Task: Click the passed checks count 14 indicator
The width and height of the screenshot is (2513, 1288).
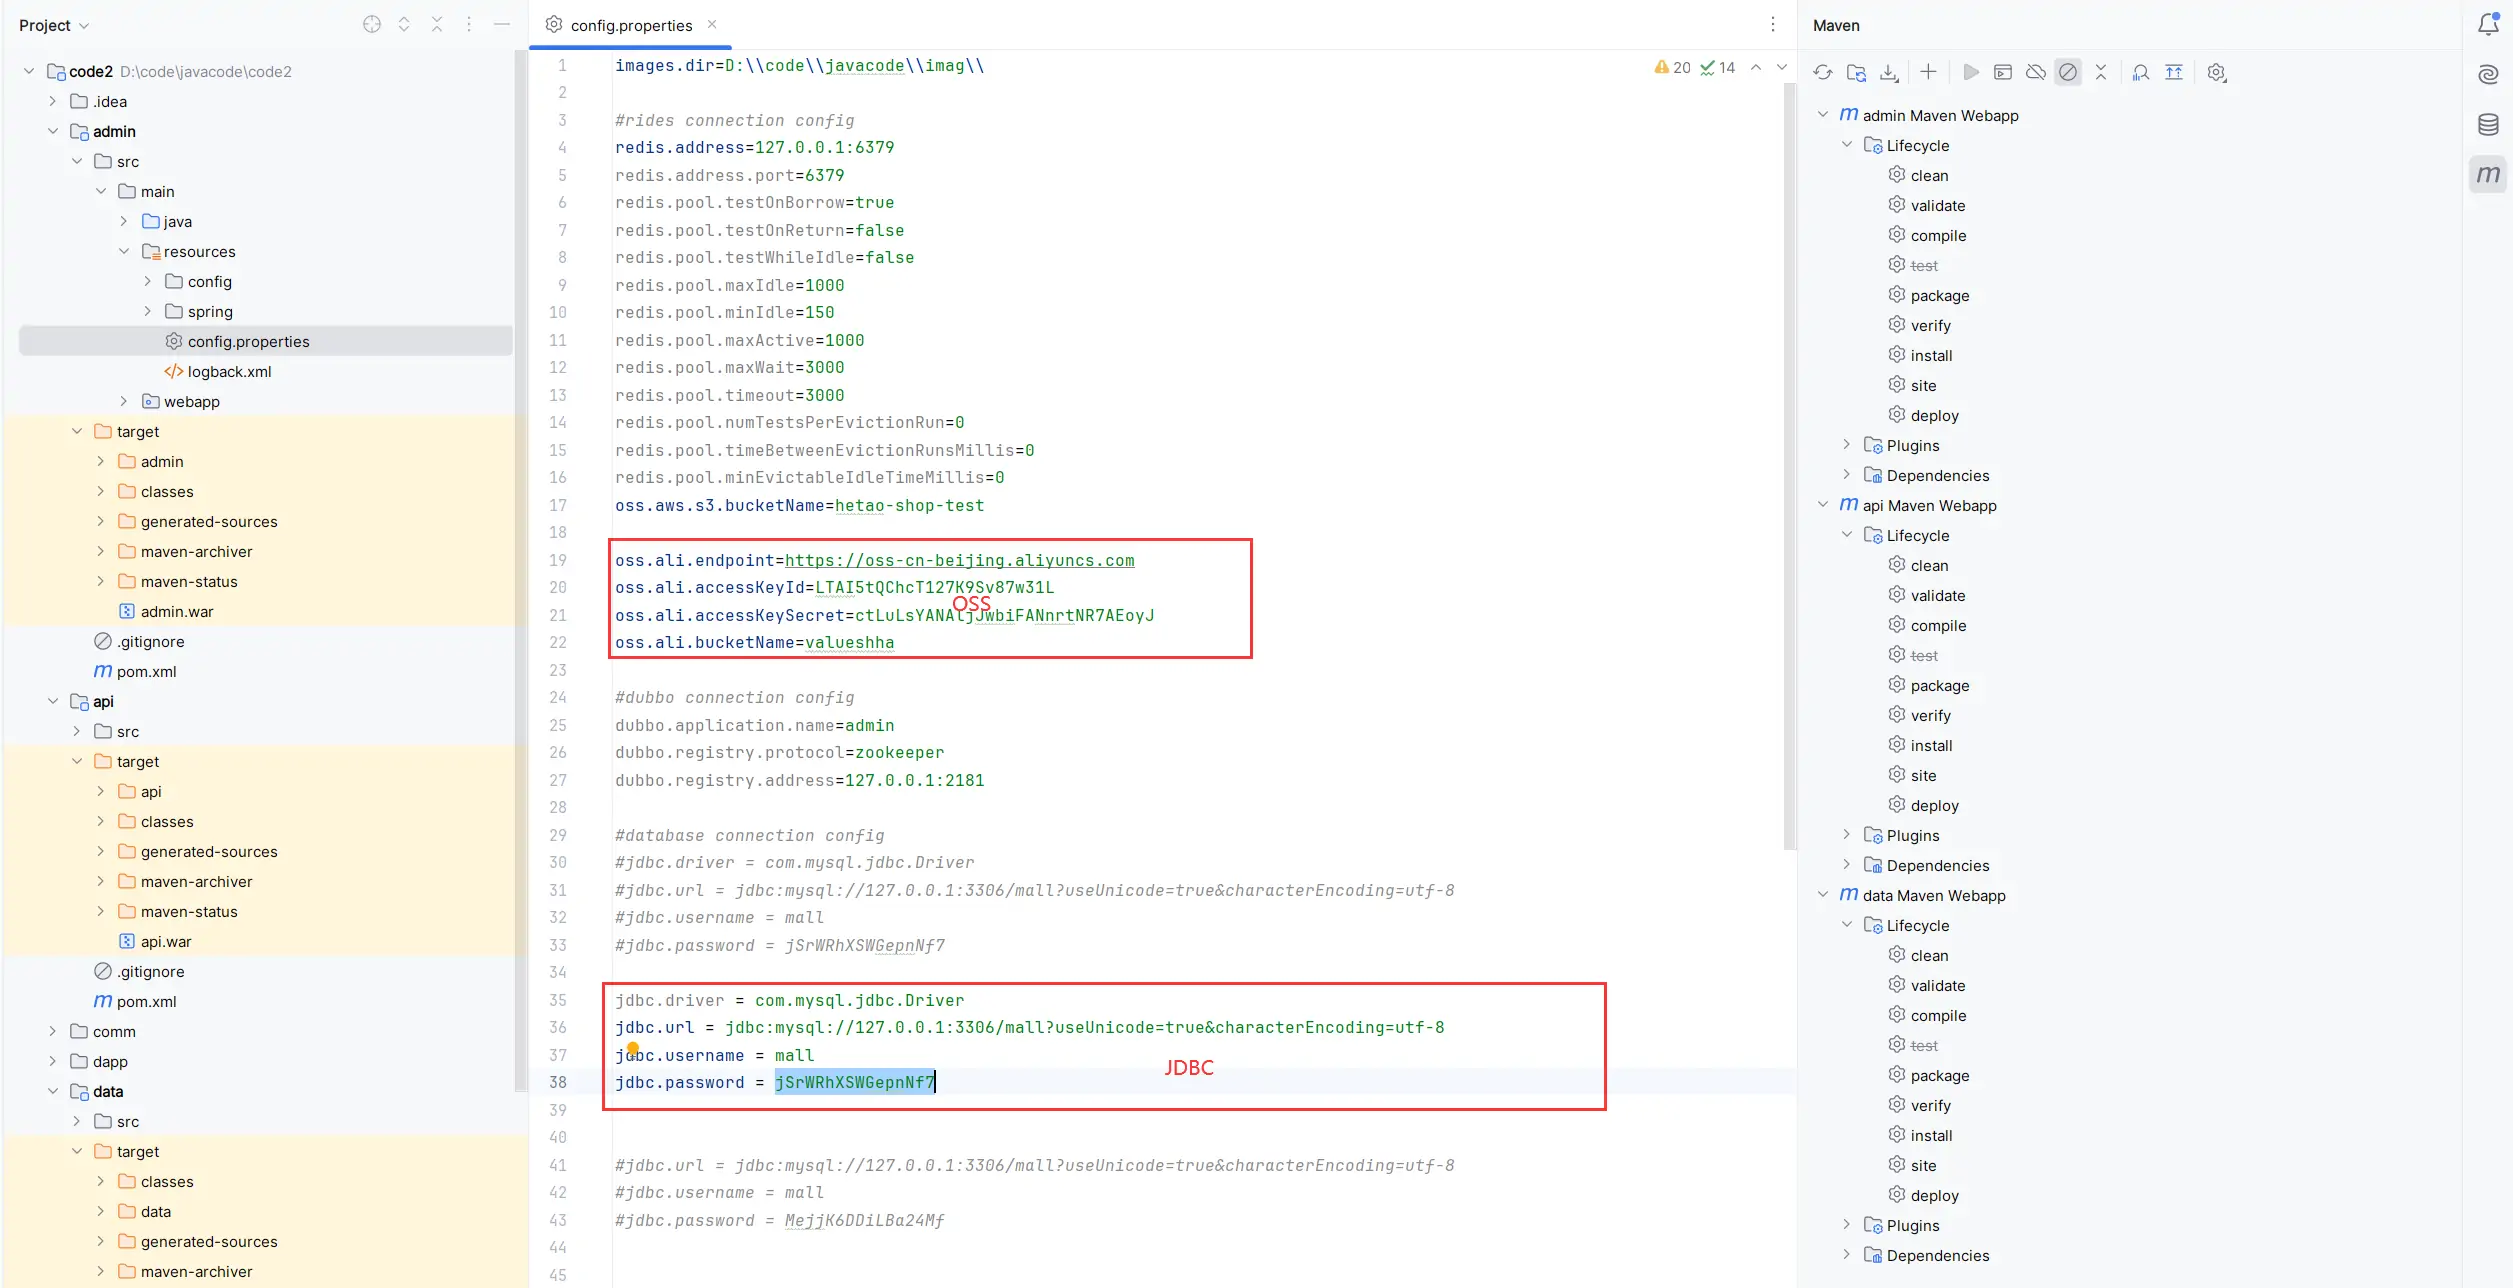Action: pyautogui.click(x=1718, y=68)
